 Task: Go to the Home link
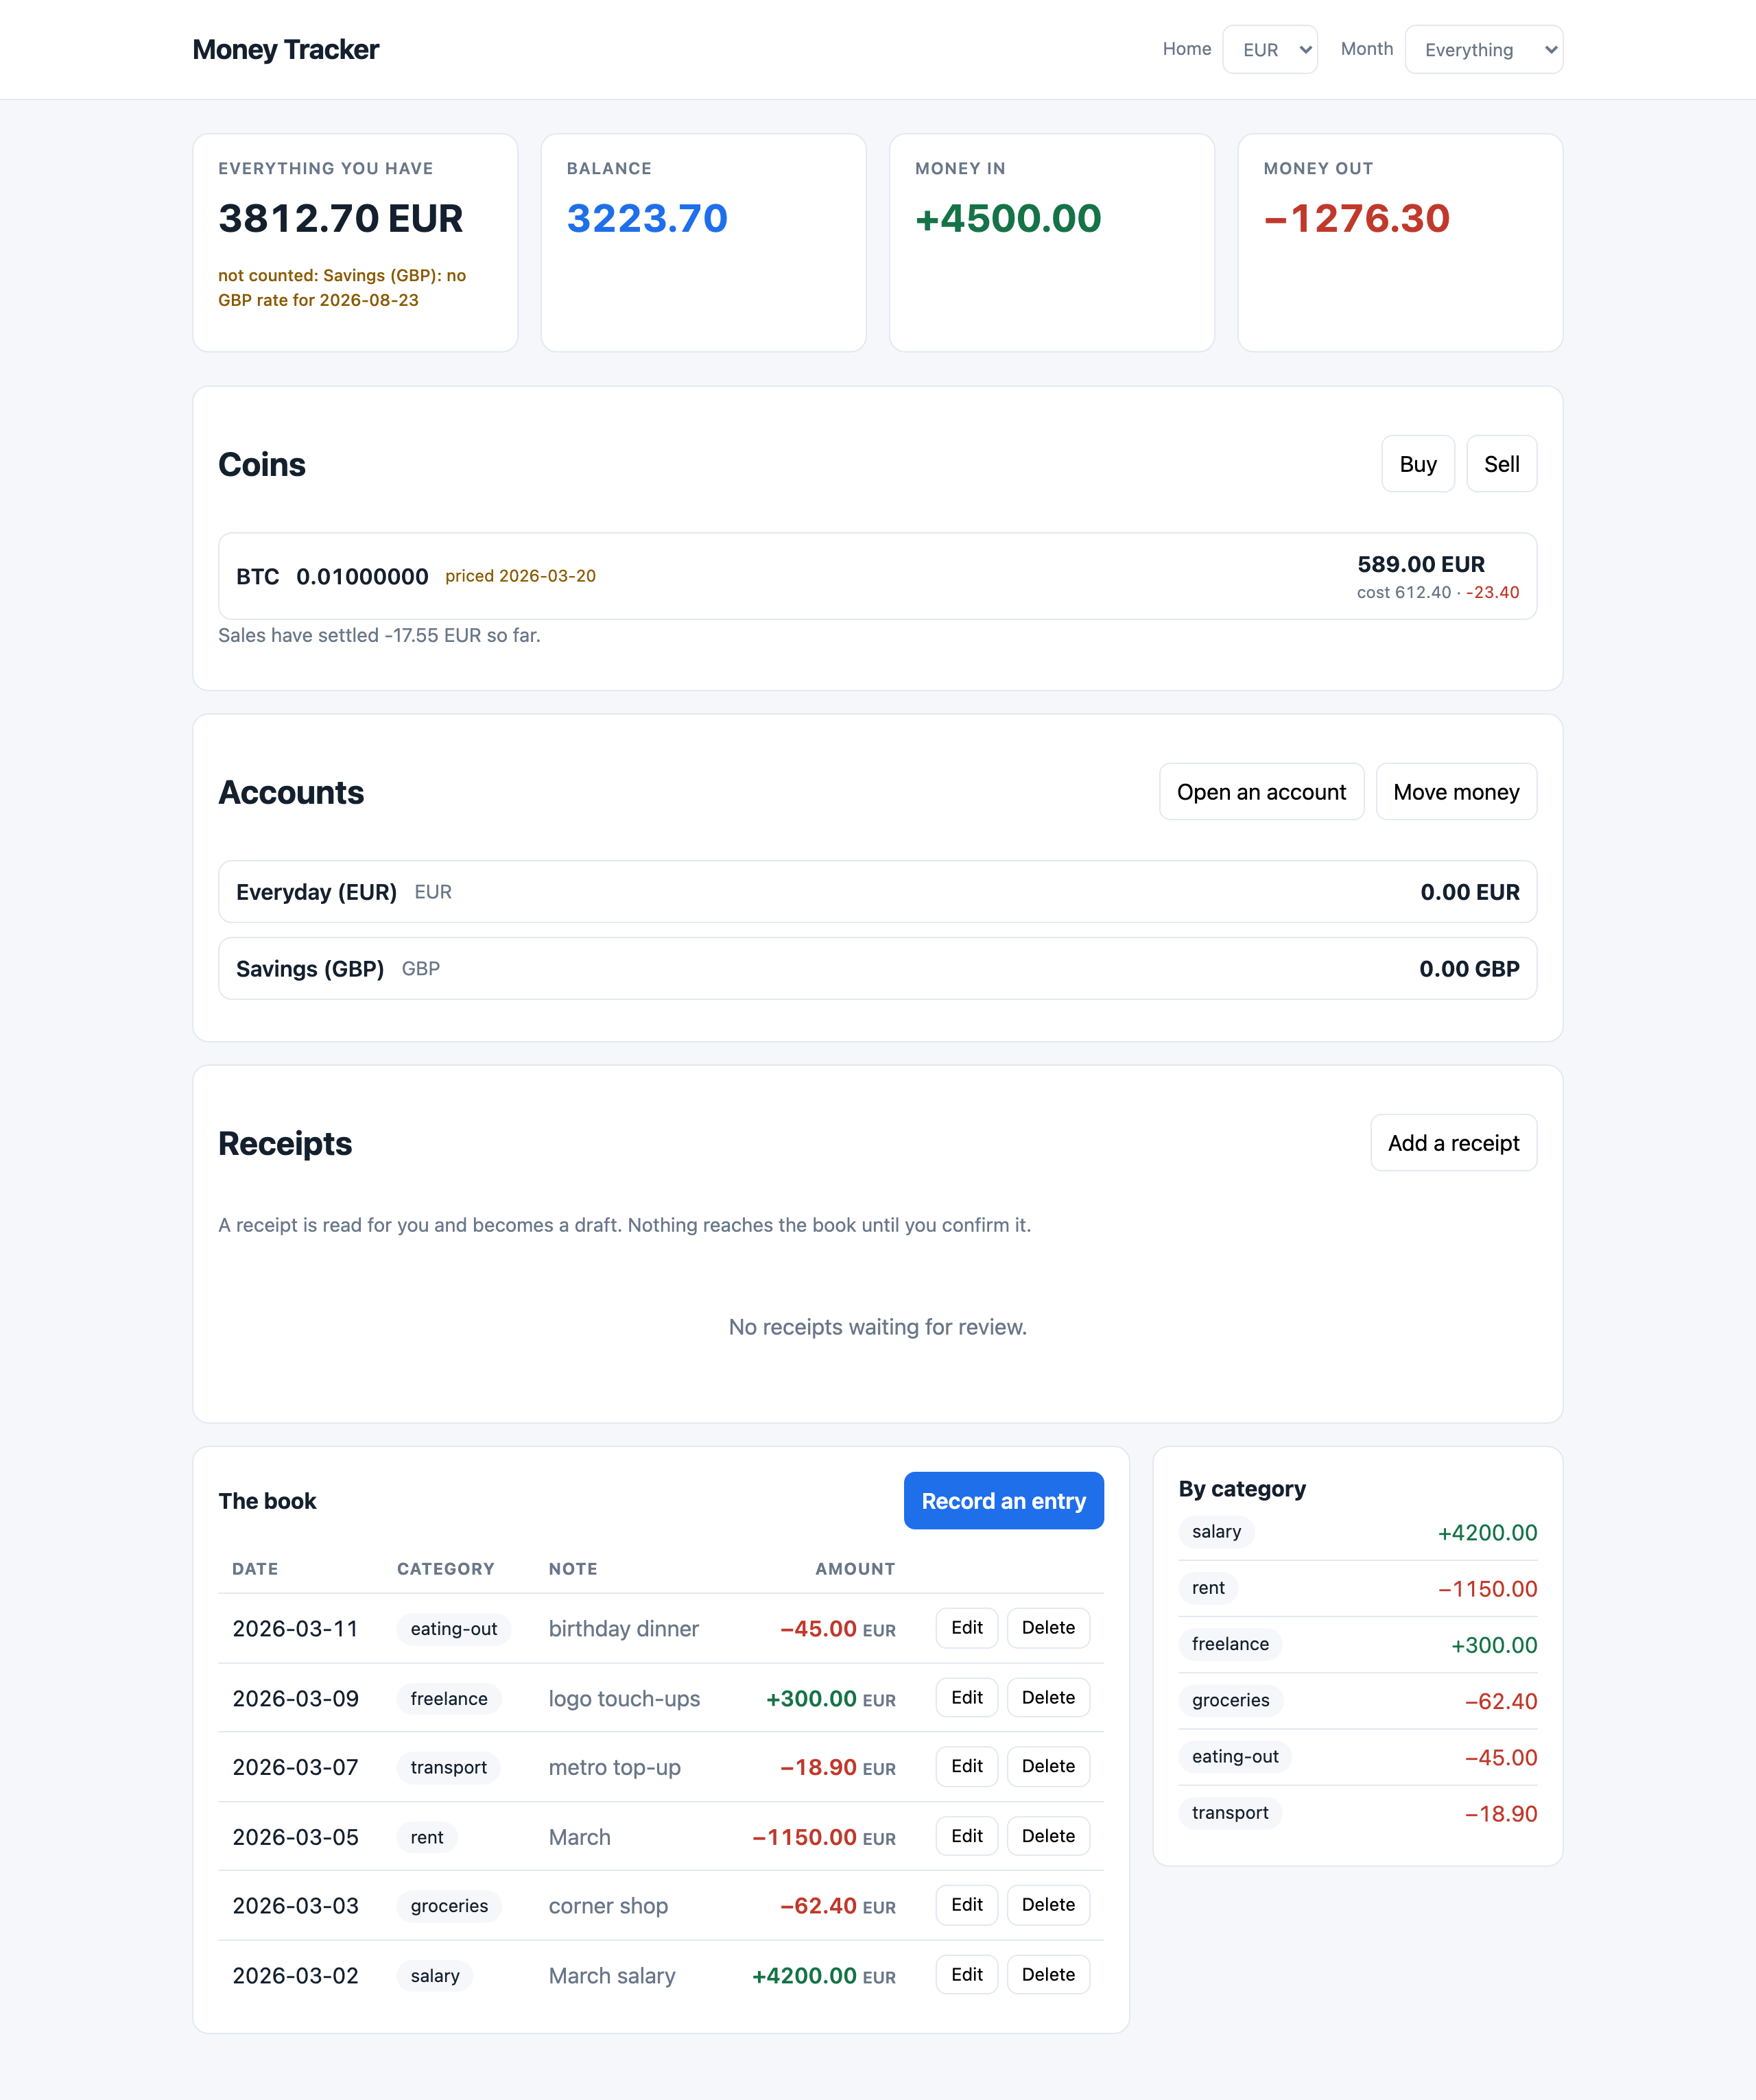coord(1186,49)
